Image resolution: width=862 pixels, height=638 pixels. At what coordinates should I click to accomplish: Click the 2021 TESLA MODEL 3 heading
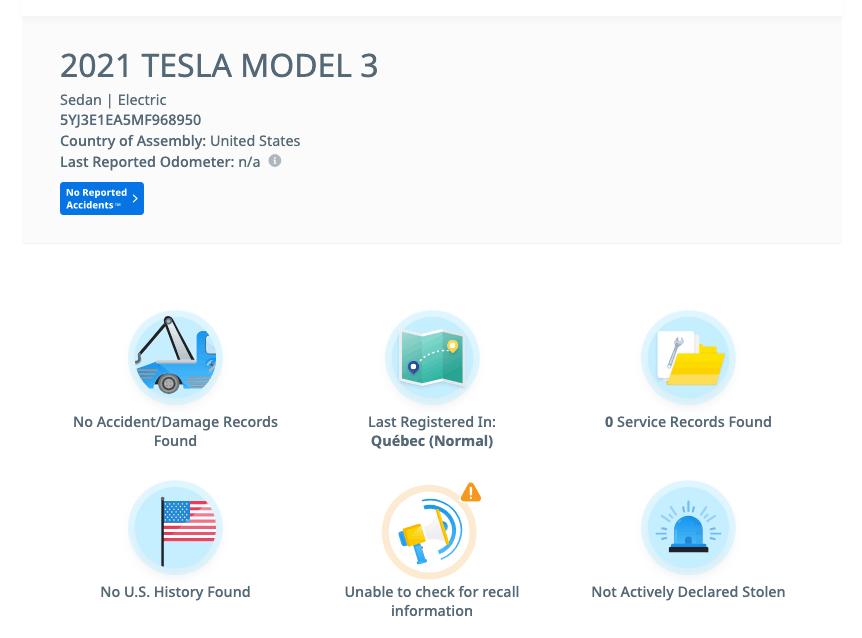coord(219,66)
